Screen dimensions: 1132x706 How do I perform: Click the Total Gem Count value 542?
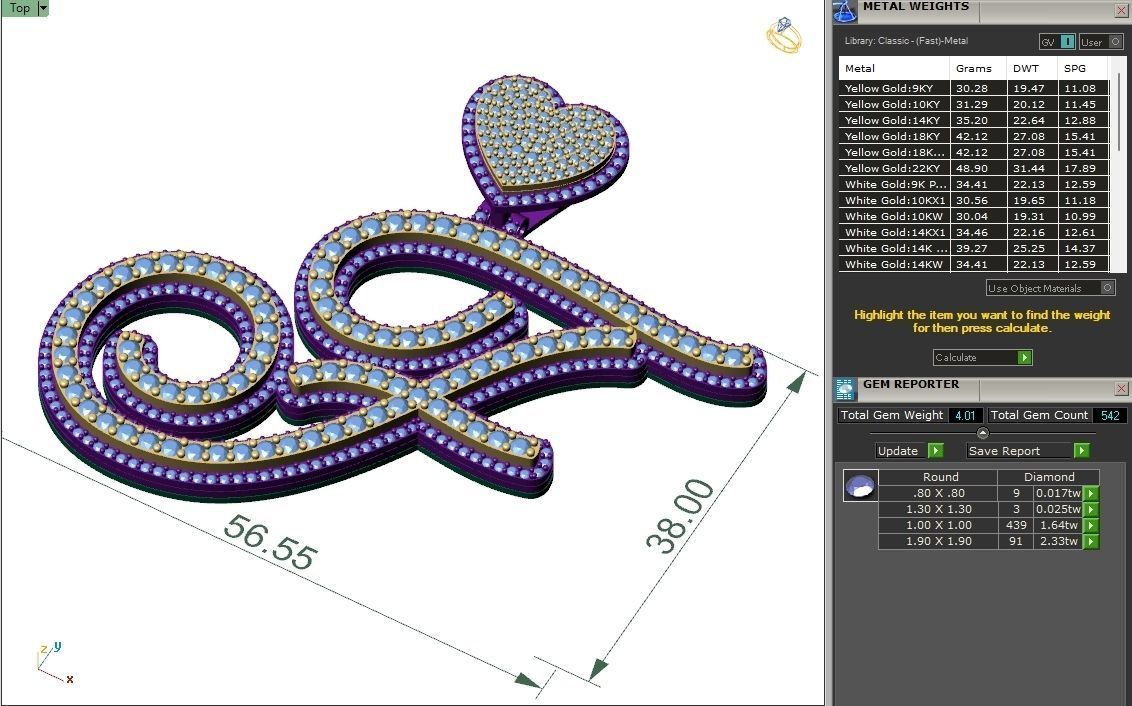1110,416
